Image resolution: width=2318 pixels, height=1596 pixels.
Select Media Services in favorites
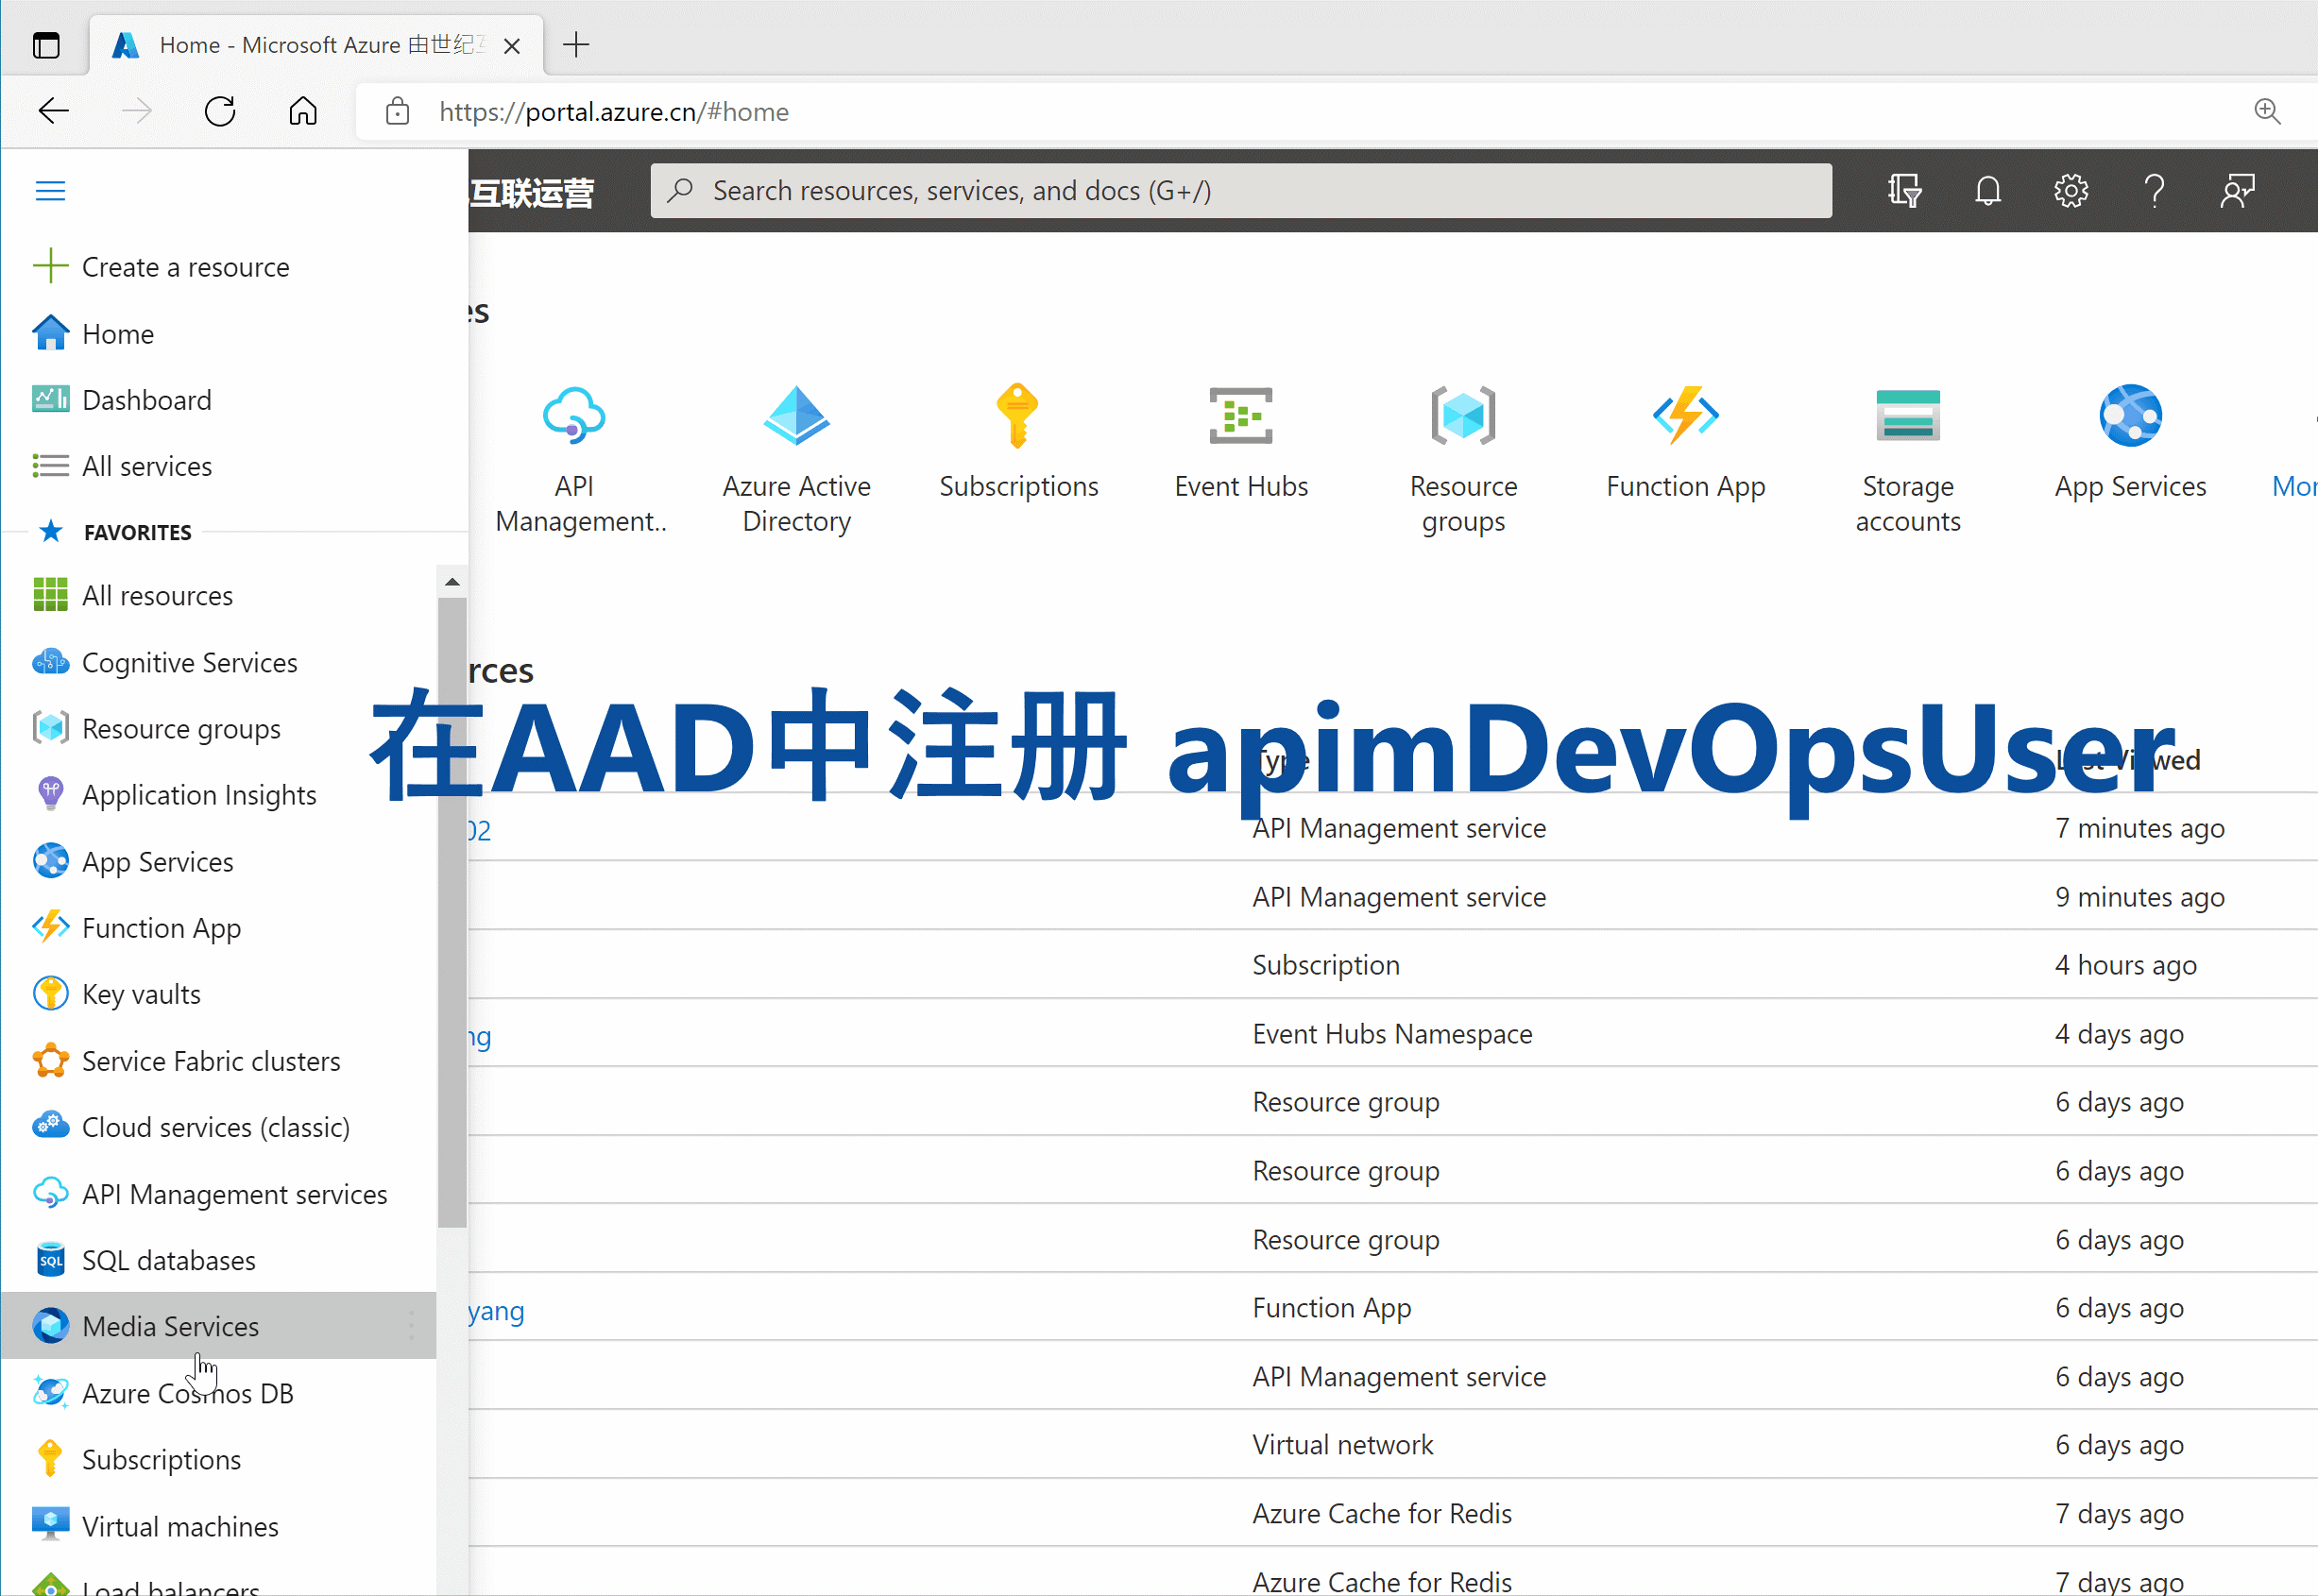point(170,1326)
